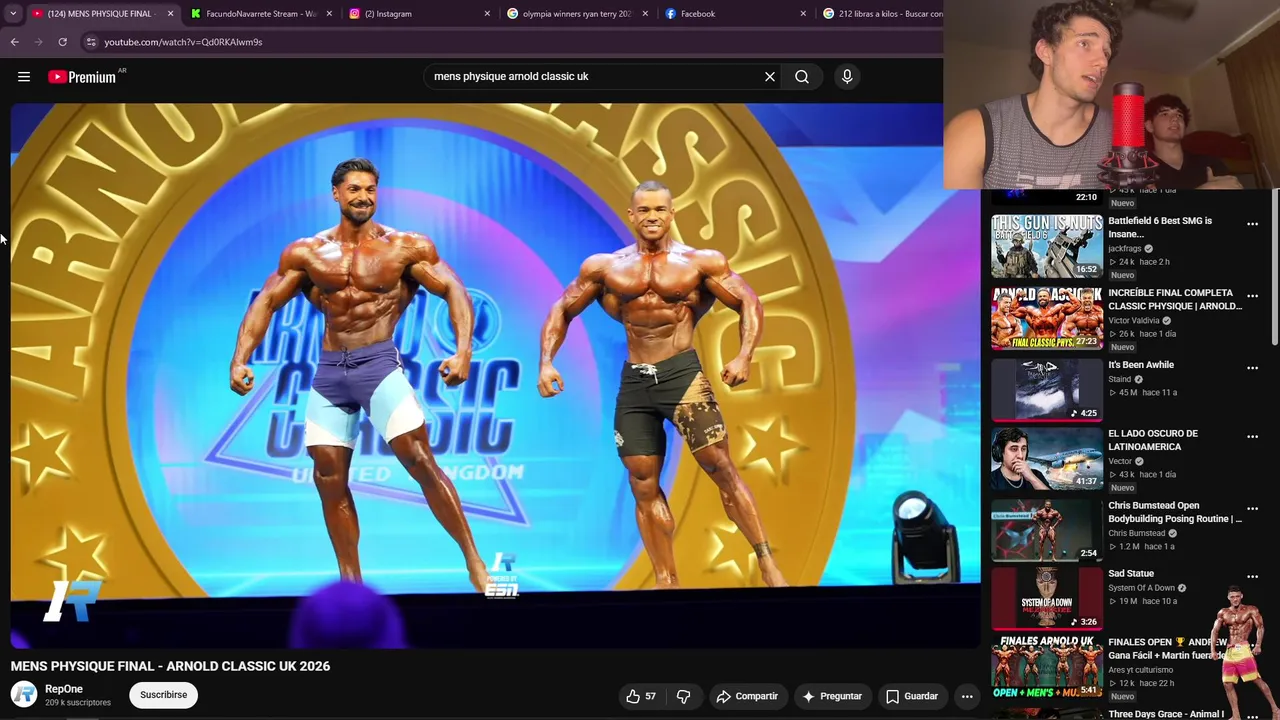Visit Vector channel name in sidebar
Viewport: 1280px width, 720px height.
pyautogui.click(x=1120, y=461)
